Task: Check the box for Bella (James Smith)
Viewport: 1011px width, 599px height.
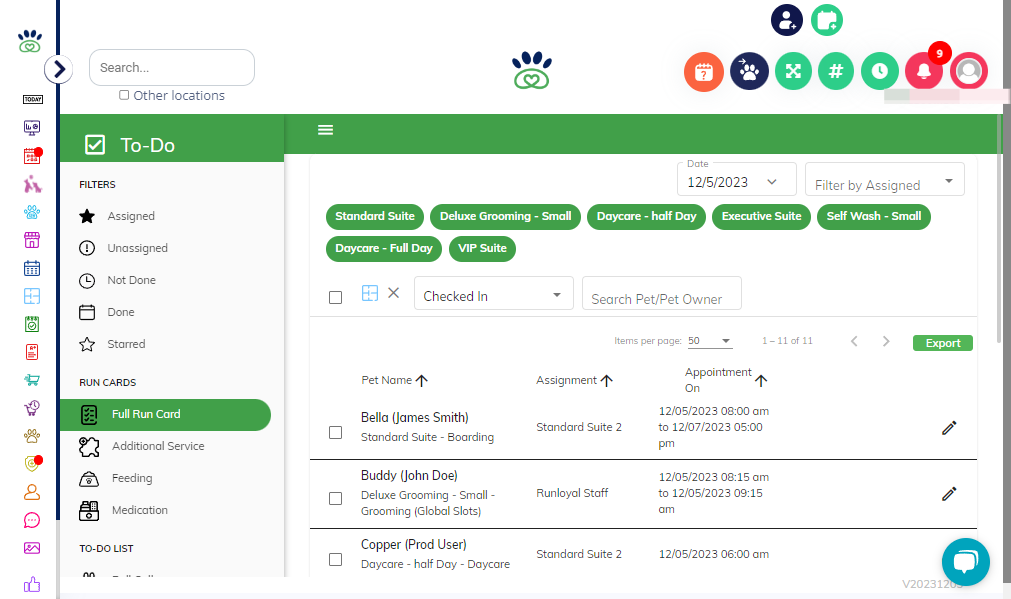Action: pyautogui.click(x=335, y=433)
